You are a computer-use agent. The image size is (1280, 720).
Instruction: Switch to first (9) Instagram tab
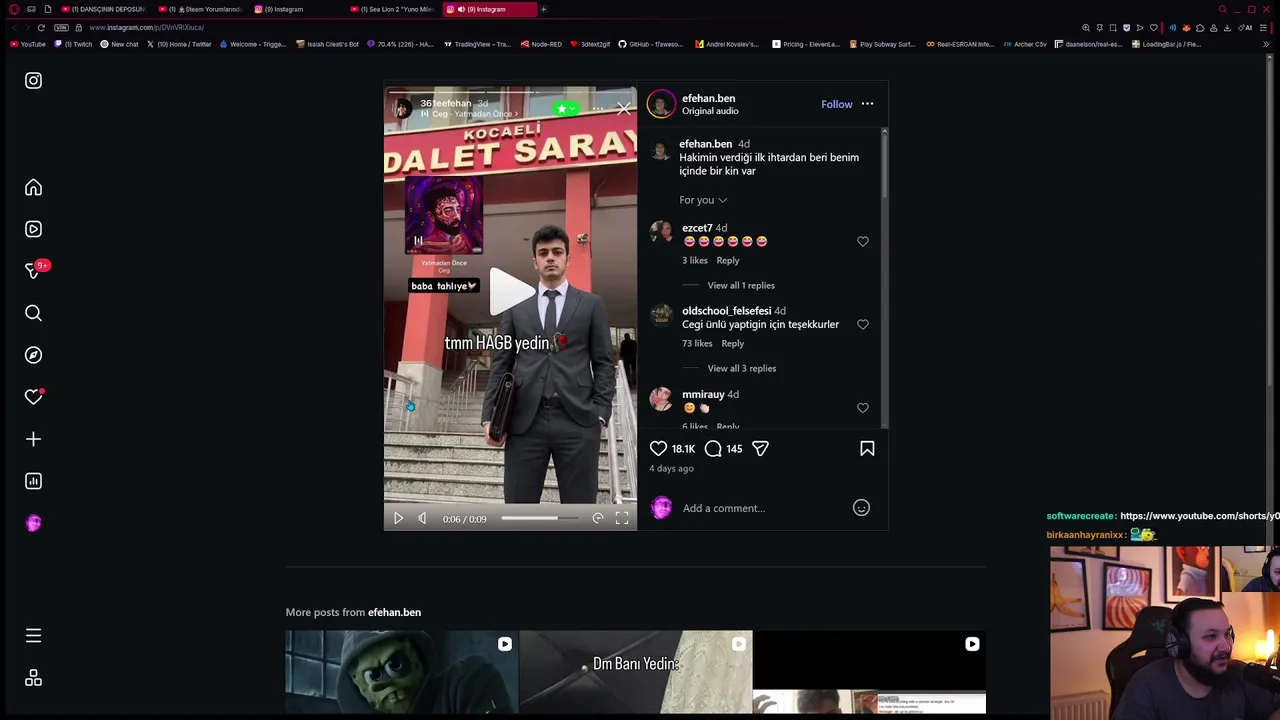[x=296, y=9]
